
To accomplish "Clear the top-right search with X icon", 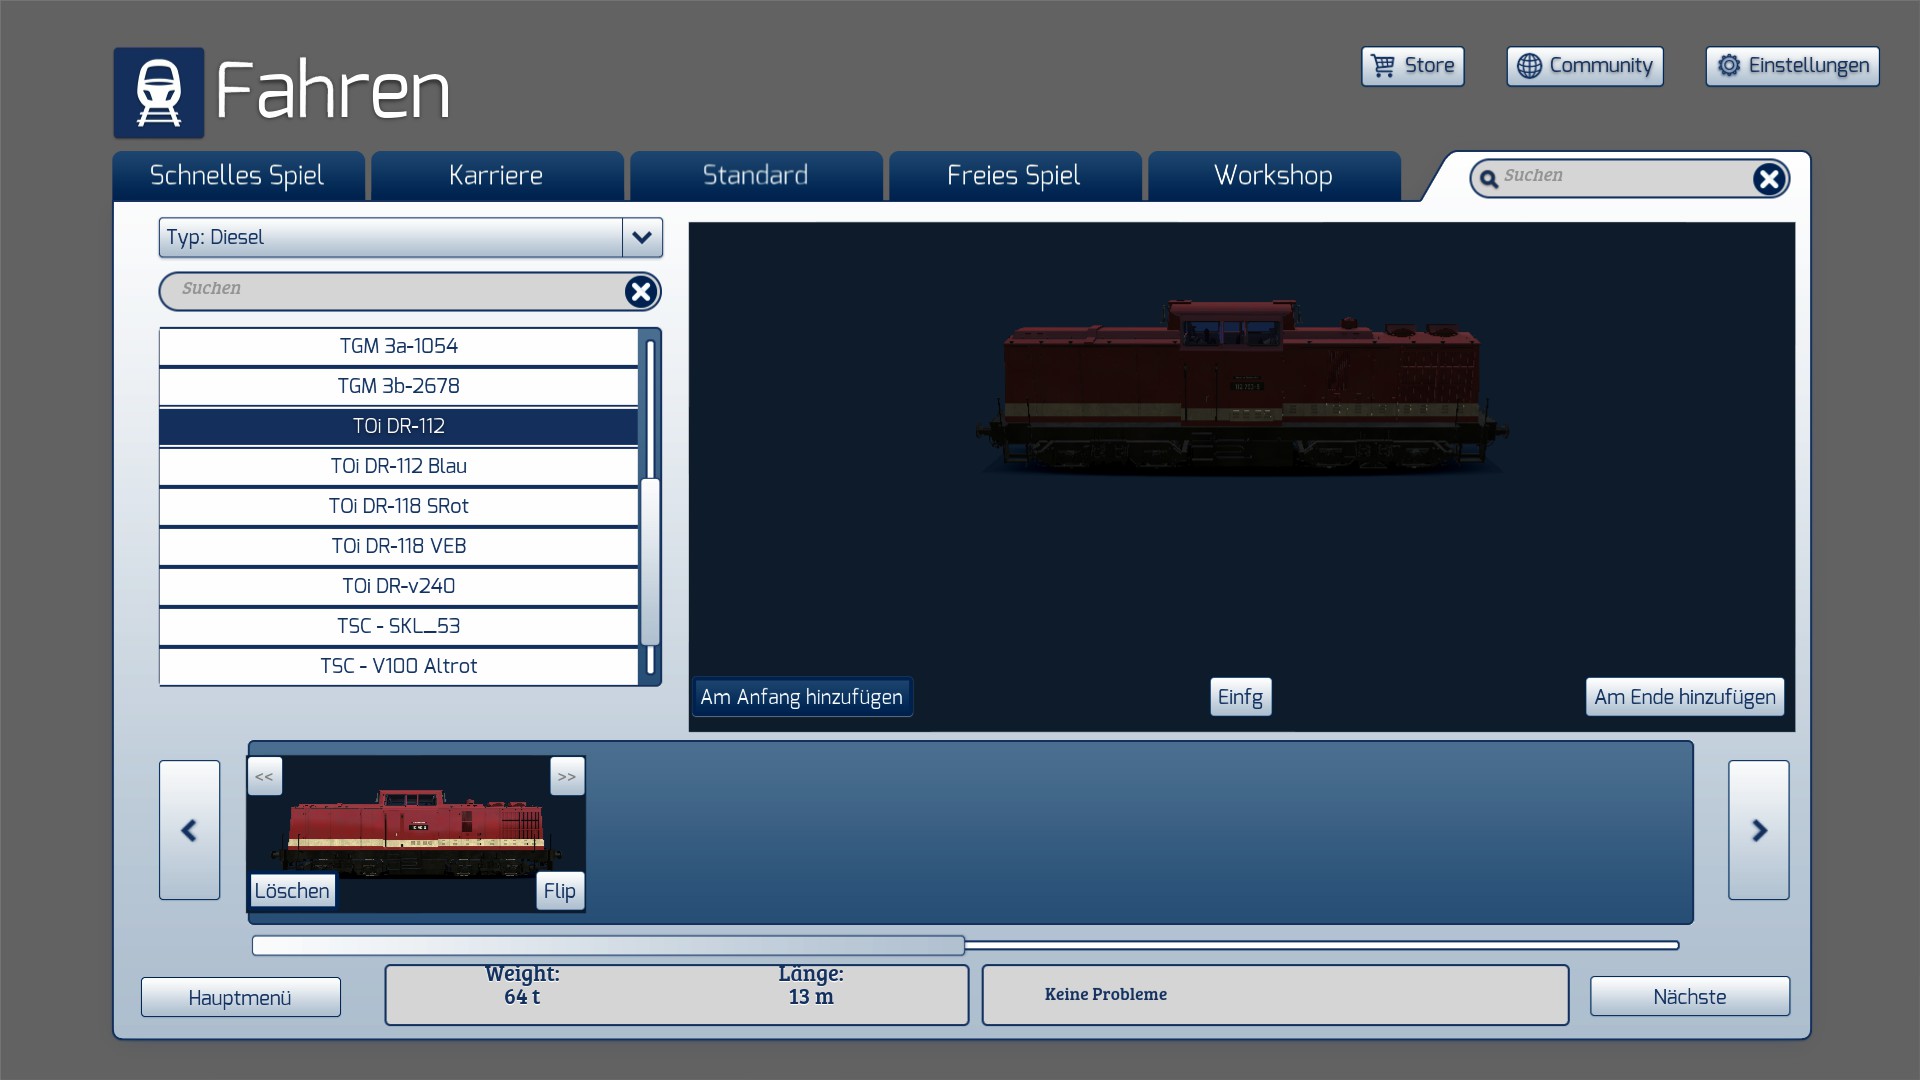I will (x=1768, y=179).
